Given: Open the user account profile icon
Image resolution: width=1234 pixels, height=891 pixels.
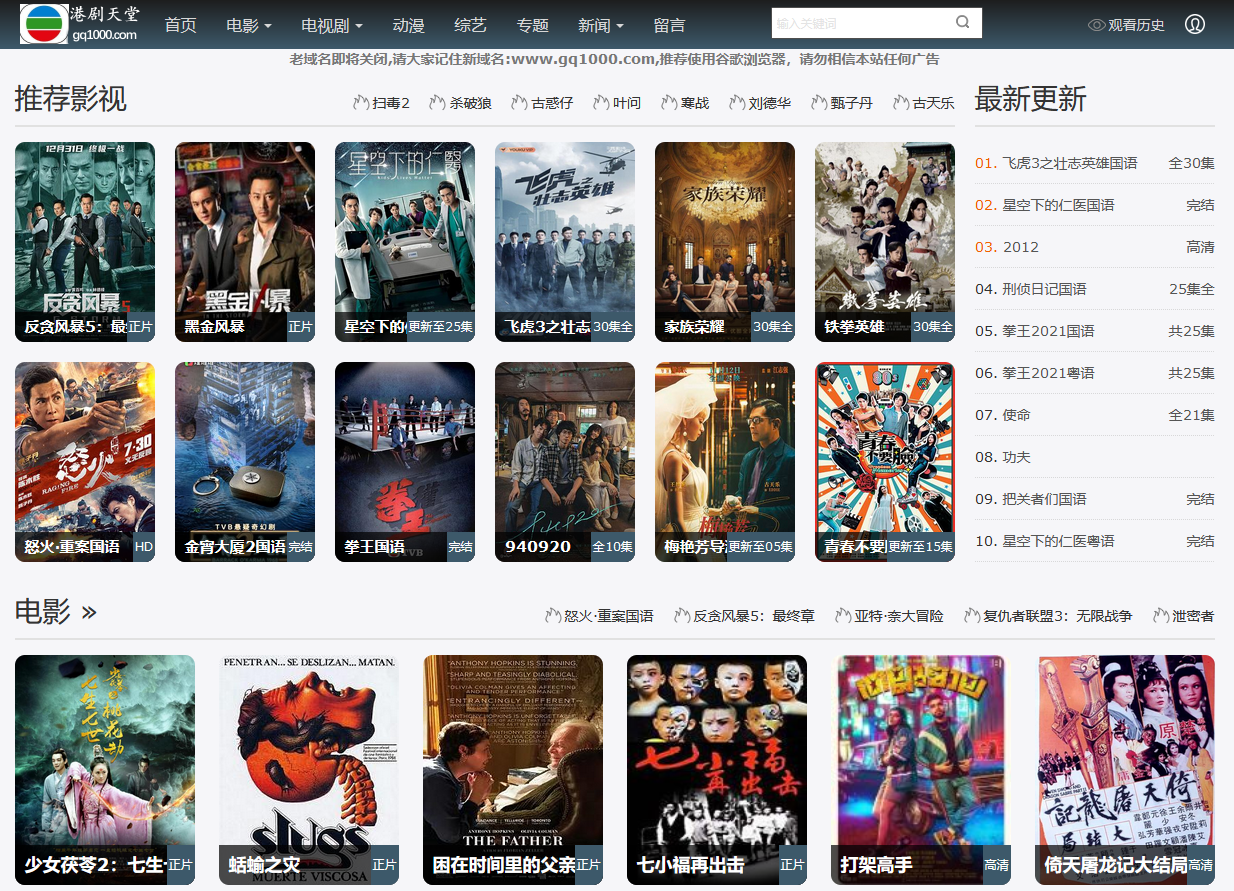Looking at the screenshot, I should (x=1194, y=24).
